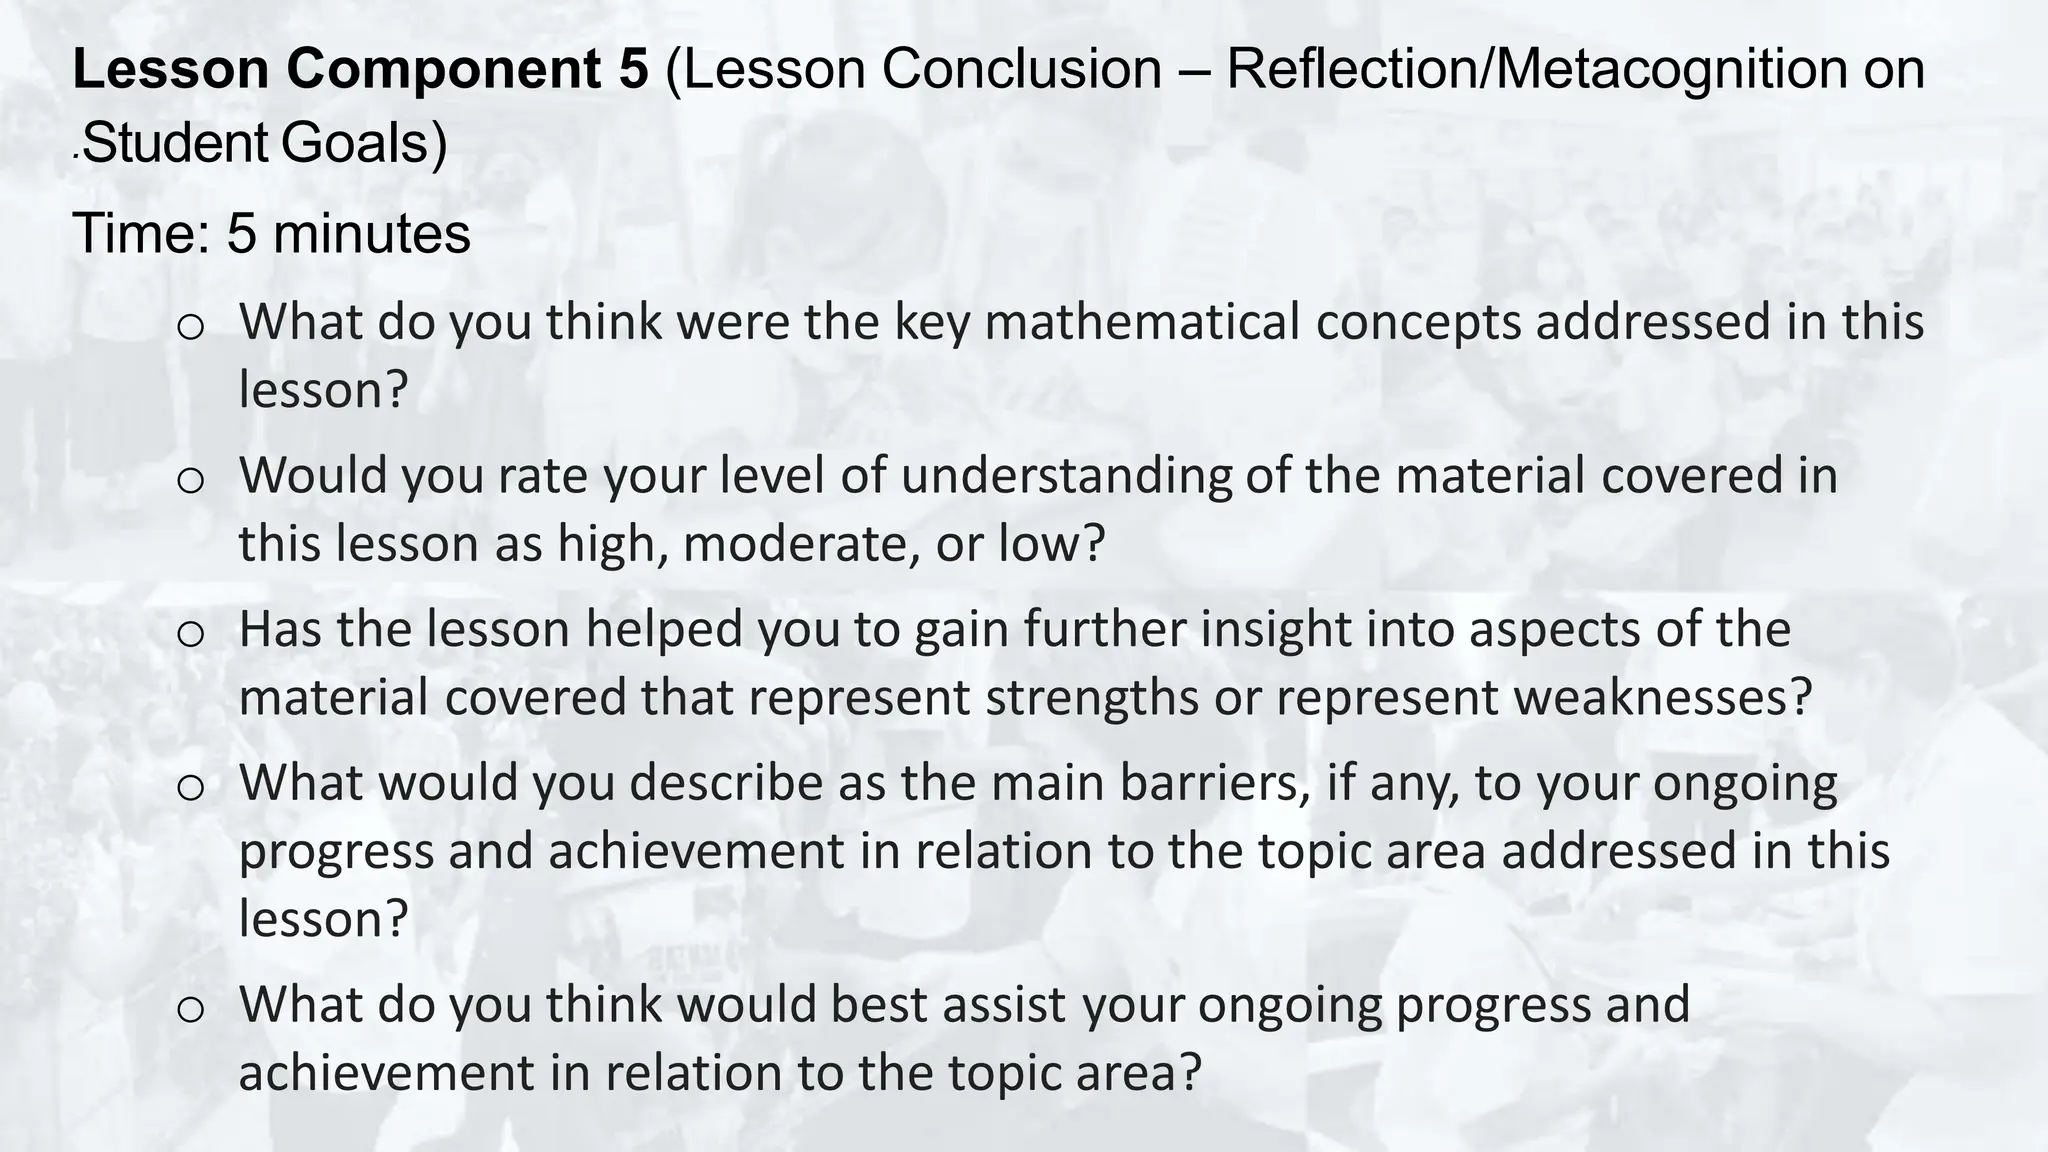The height and width of the screenshot is (1152, 2048).
Task: Click the bullet marker before "What would you describe"
Action: (190, 787)
